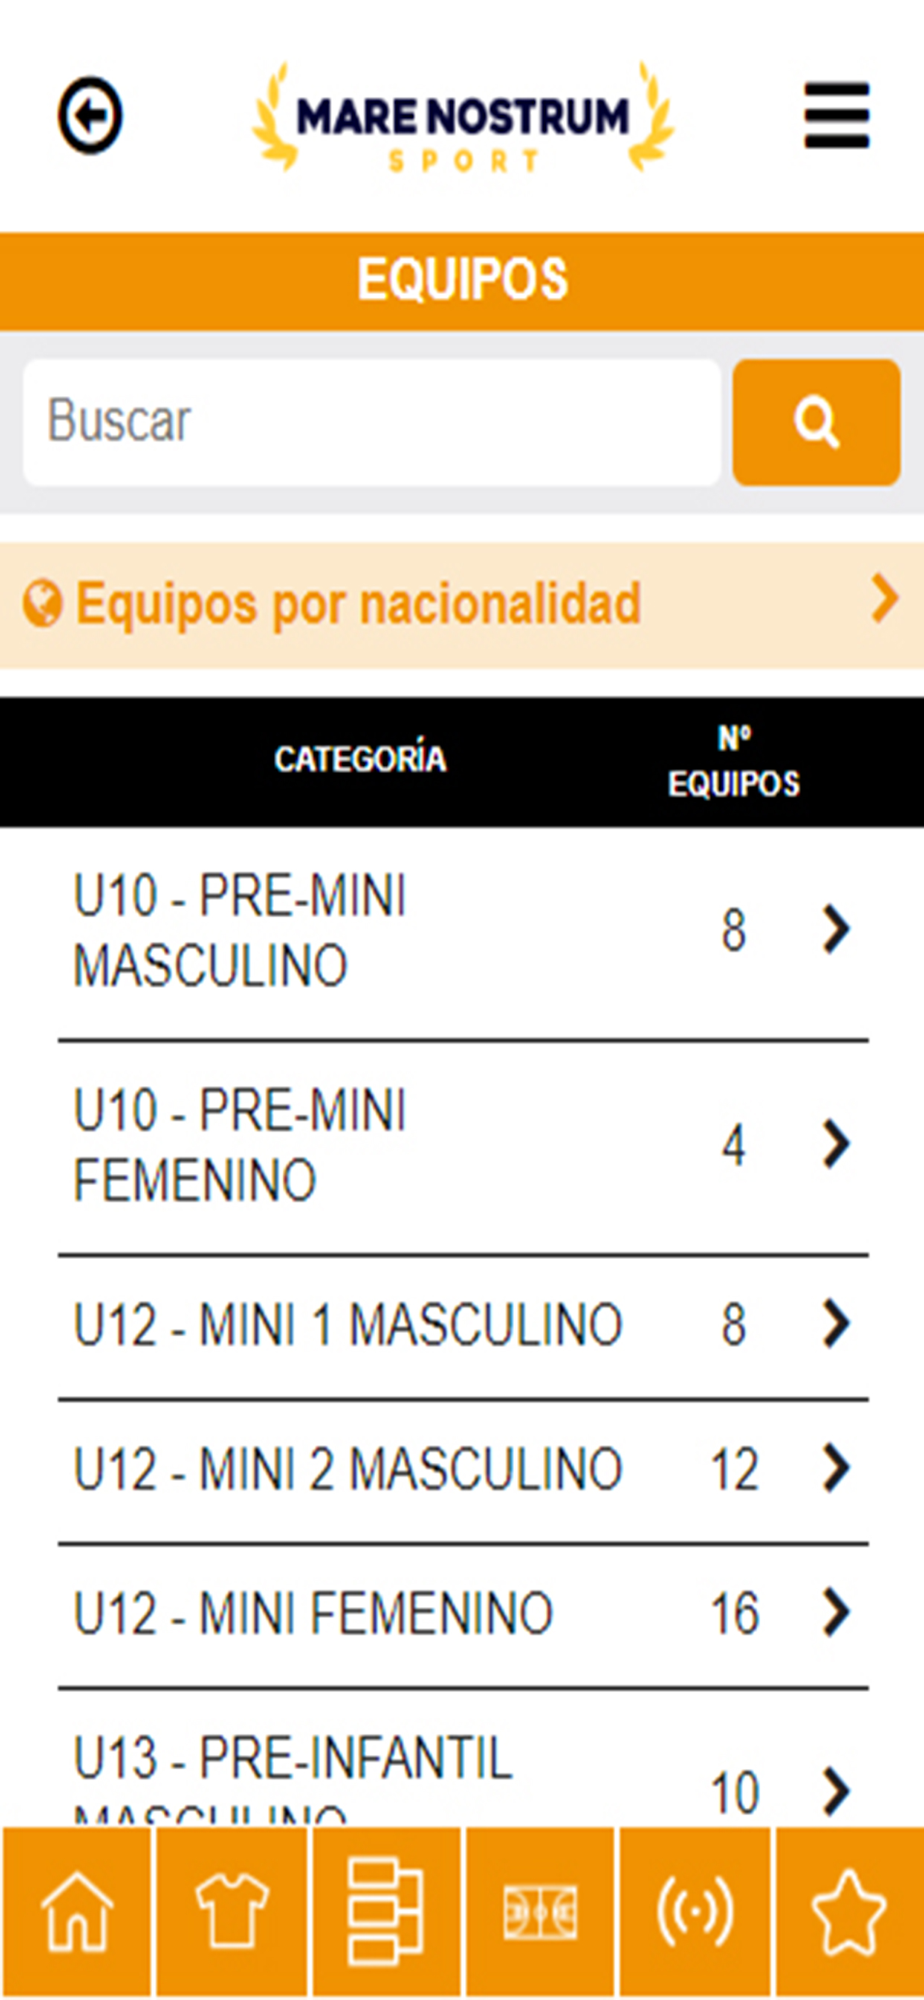924x2000 pixels.
Task: Open the bracket tournament tab
Action: [x=386, y=1911]
